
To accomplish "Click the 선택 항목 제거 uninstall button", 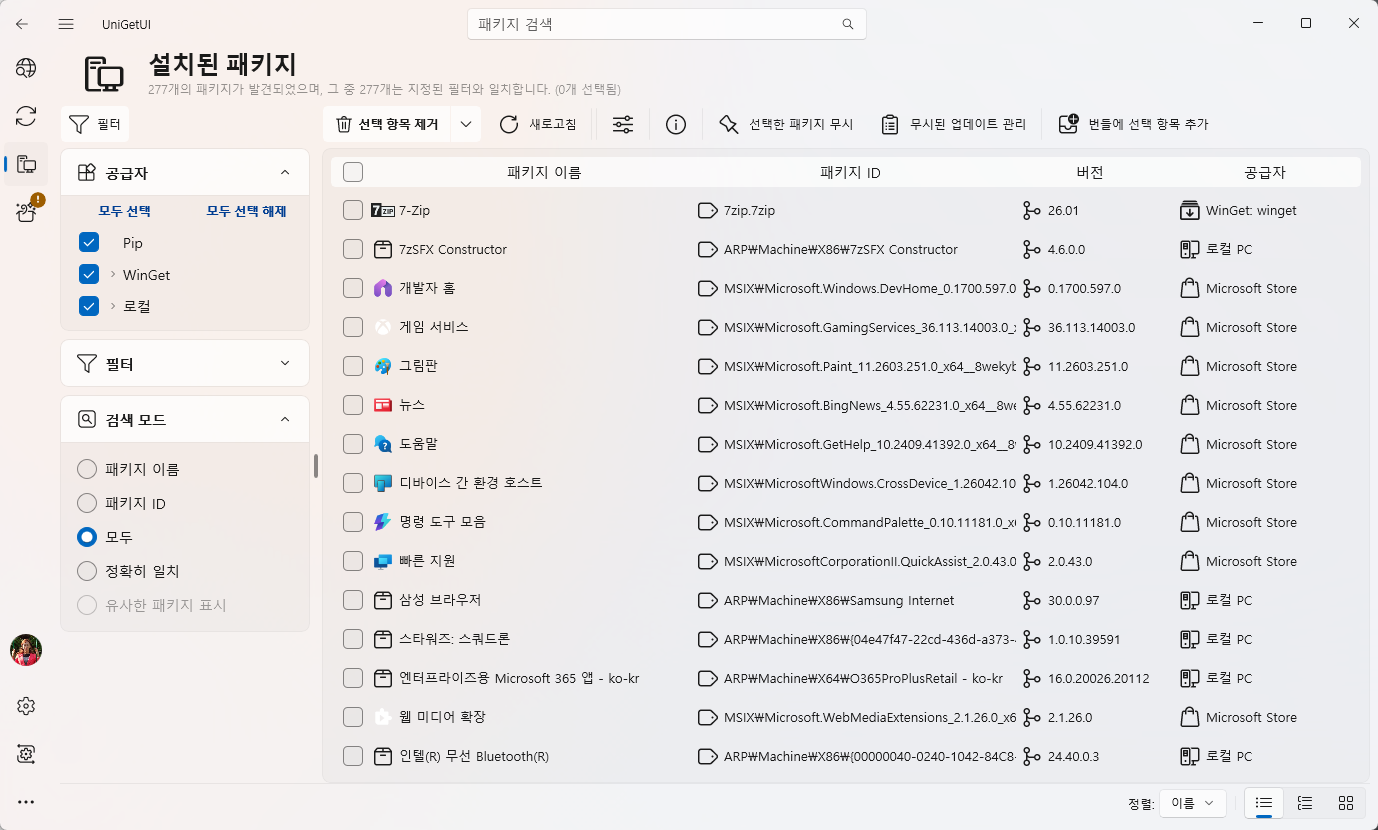I will click(387, 124).
